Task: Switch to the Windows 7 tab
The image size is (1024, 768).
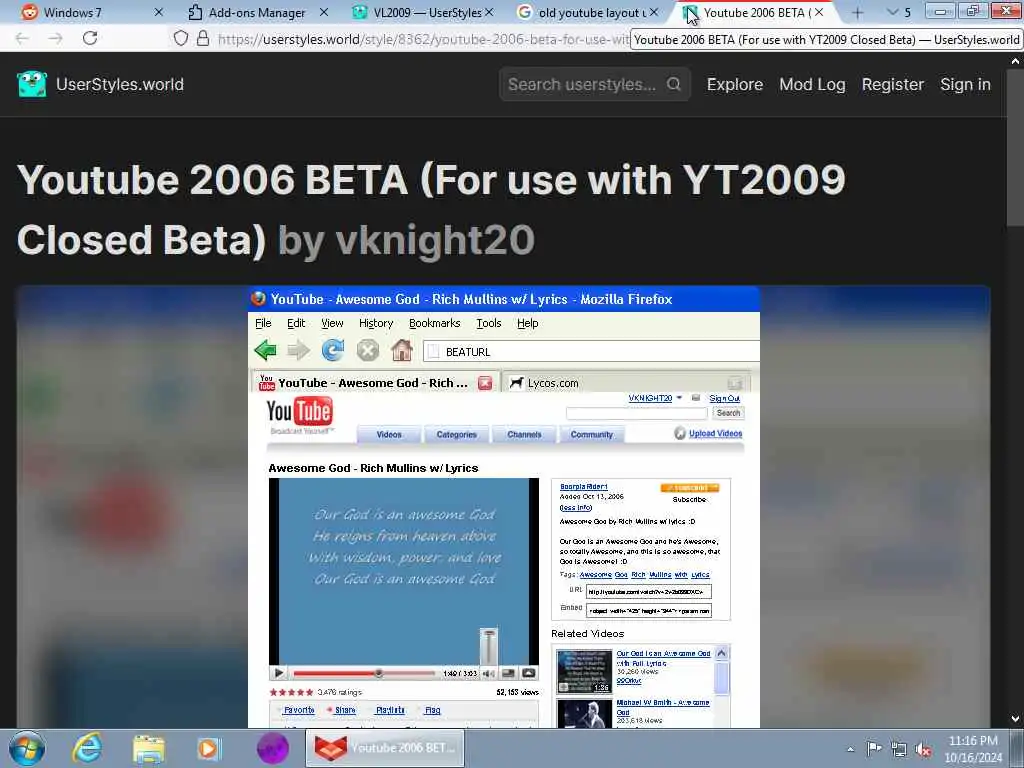Action: pos(91,12)
